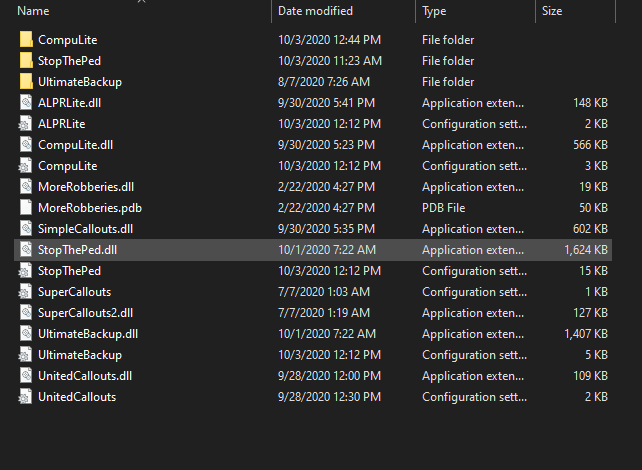This screenshot has width=642, height=470.
Task: Collapse sort arrow above Name column
Action: pos(141,2)
